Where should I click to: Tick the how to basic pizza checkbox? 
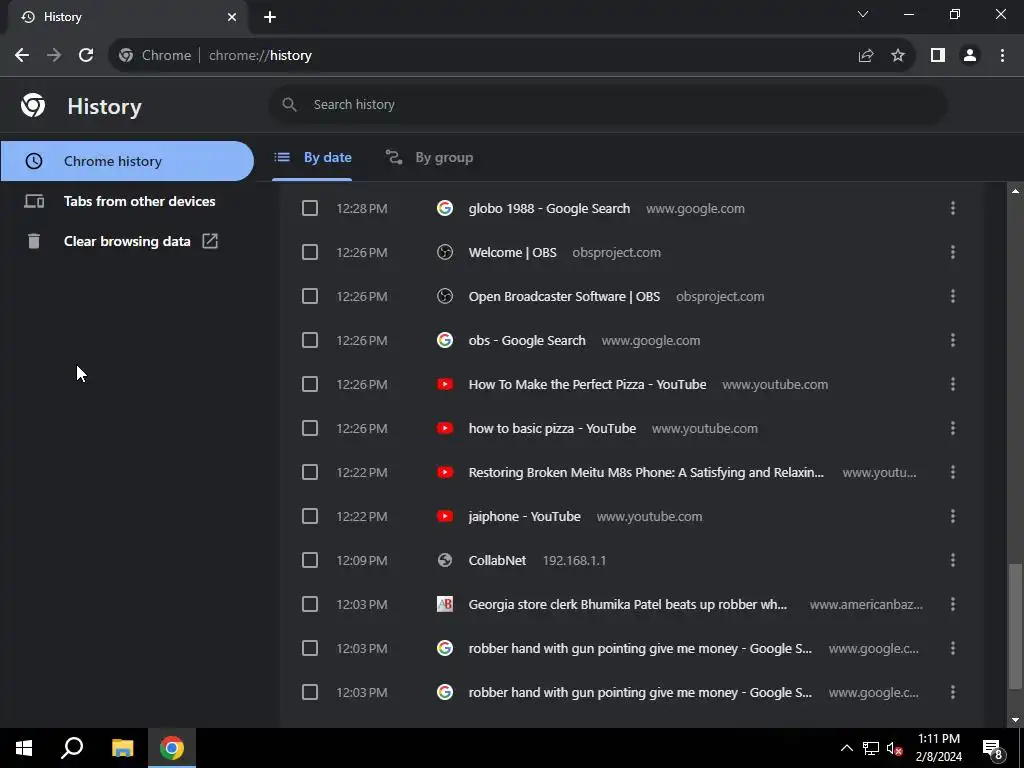(x=310, y=428)
